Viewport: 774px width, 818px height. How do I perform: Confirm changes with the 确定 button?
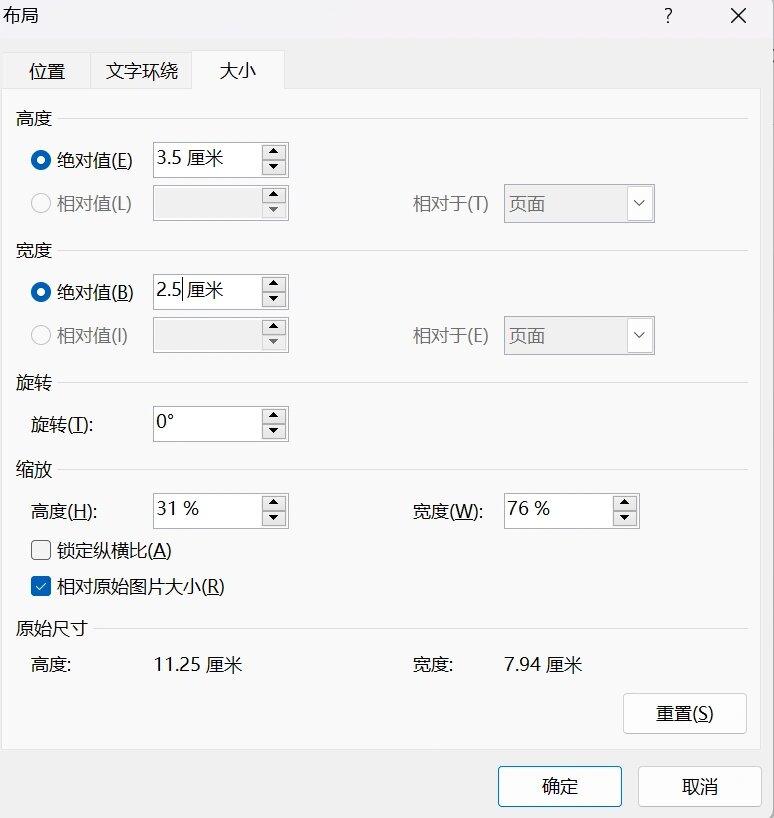560,786
